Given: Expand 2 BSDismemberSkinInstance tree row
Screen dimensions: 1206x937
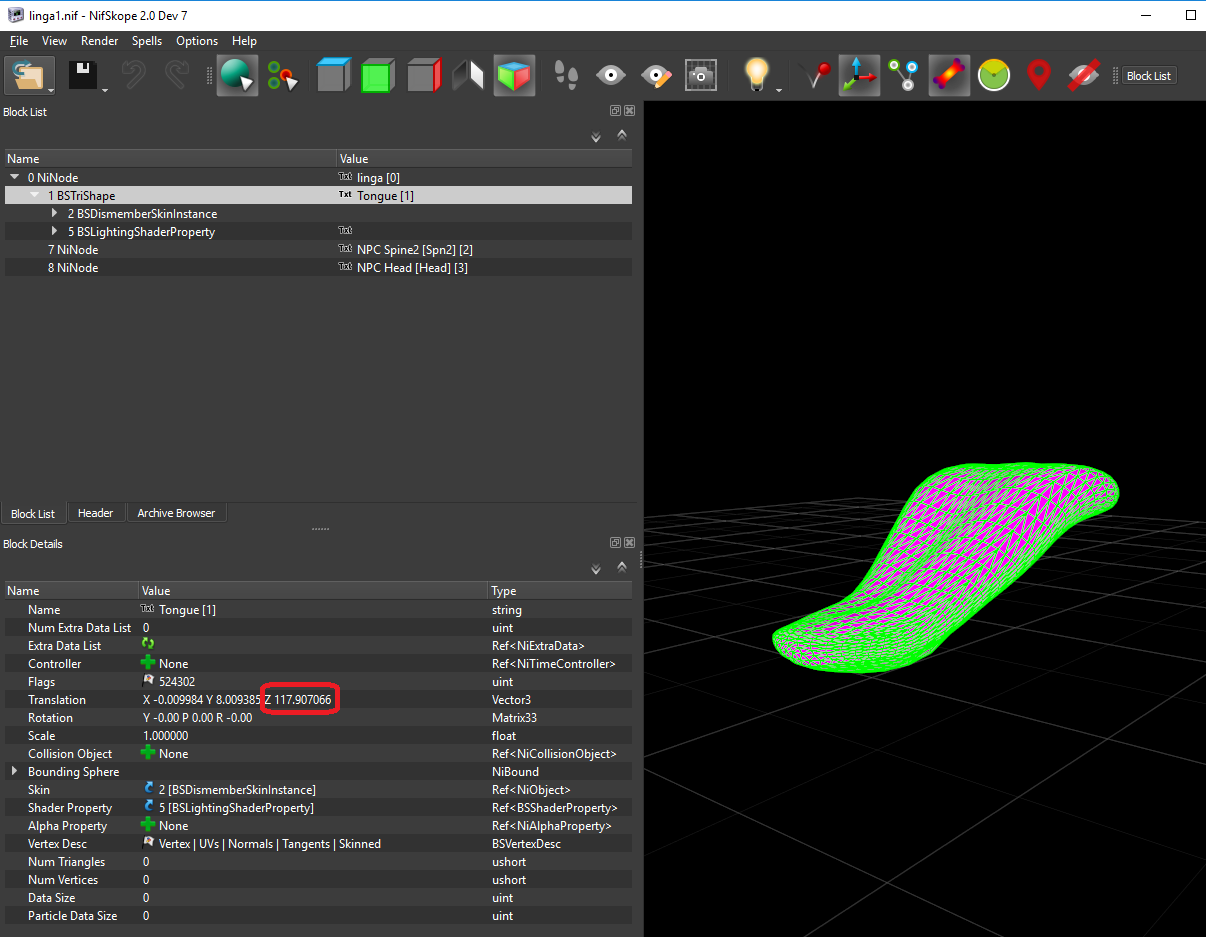Looking at the screenshot, I should click(x=55, y=213).
